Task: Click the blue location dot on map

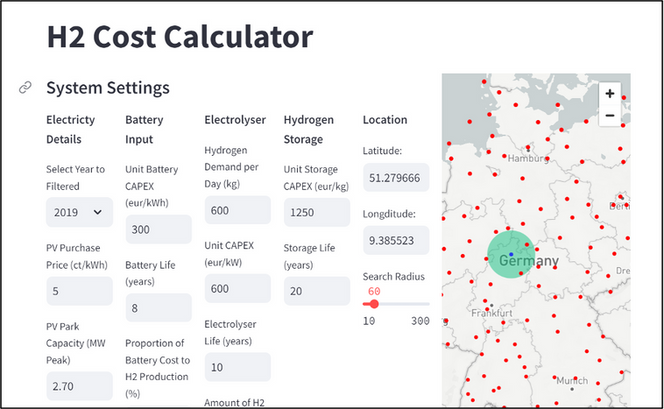Action: 511,254
